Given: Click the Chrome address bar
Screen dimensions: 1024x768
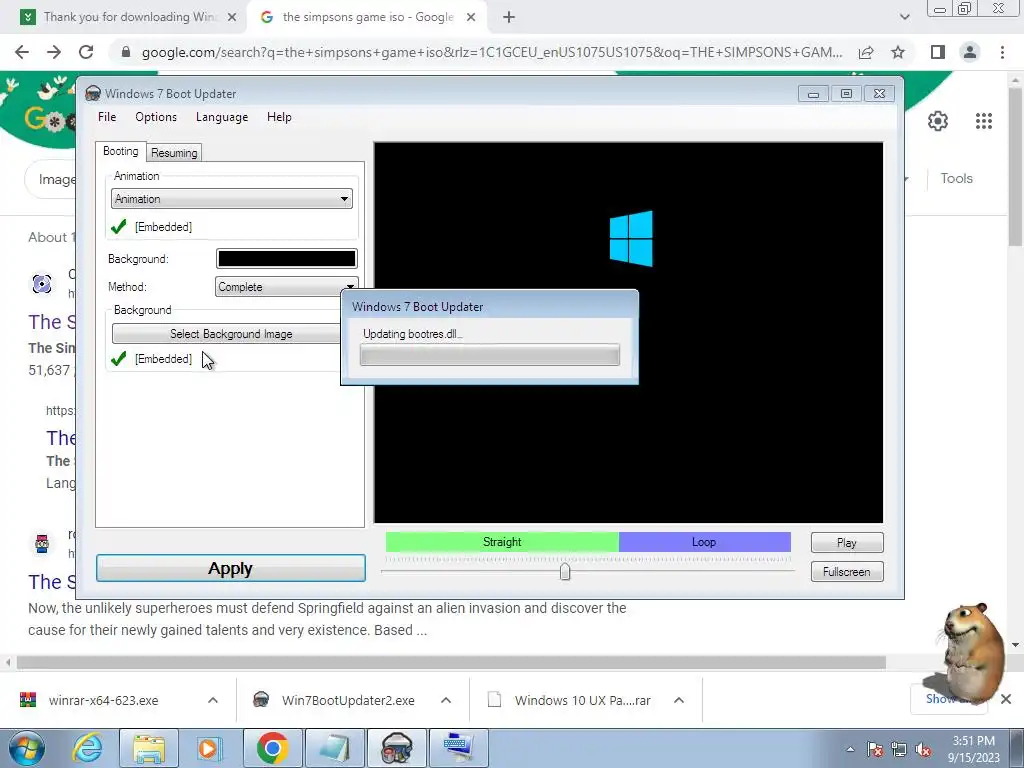Looking at the screenshot, I should click(x=491, y=52).
